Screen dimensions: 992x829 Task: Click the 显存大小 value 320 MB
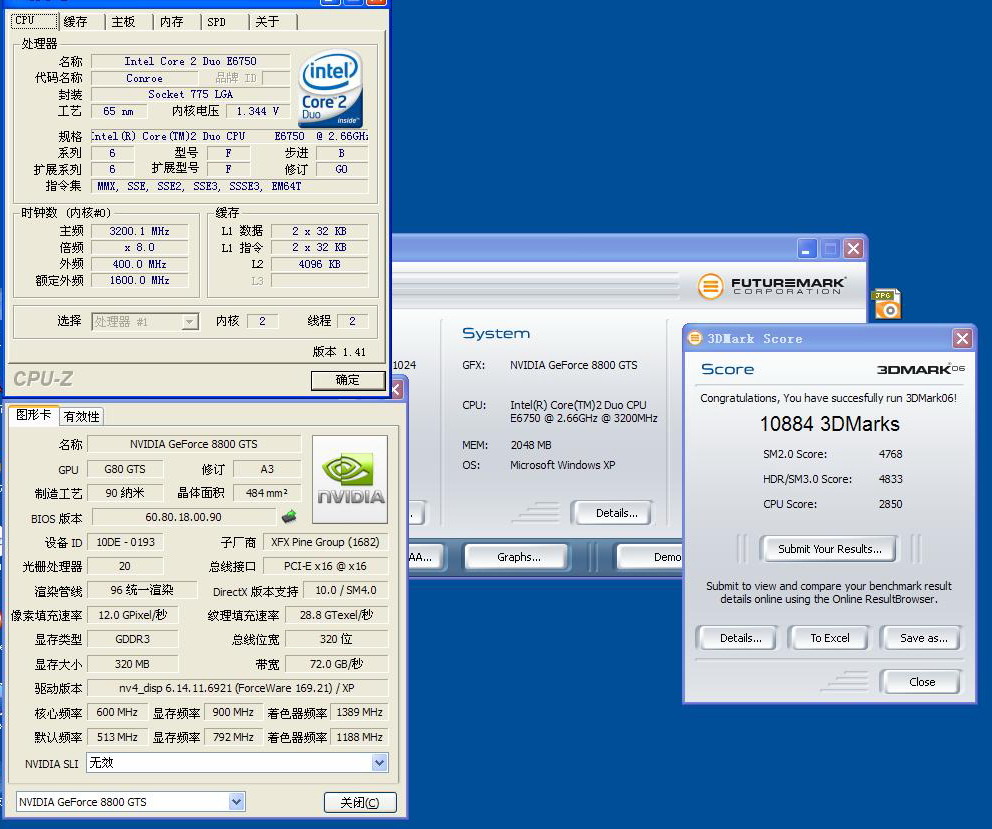[x=132, y=664]
